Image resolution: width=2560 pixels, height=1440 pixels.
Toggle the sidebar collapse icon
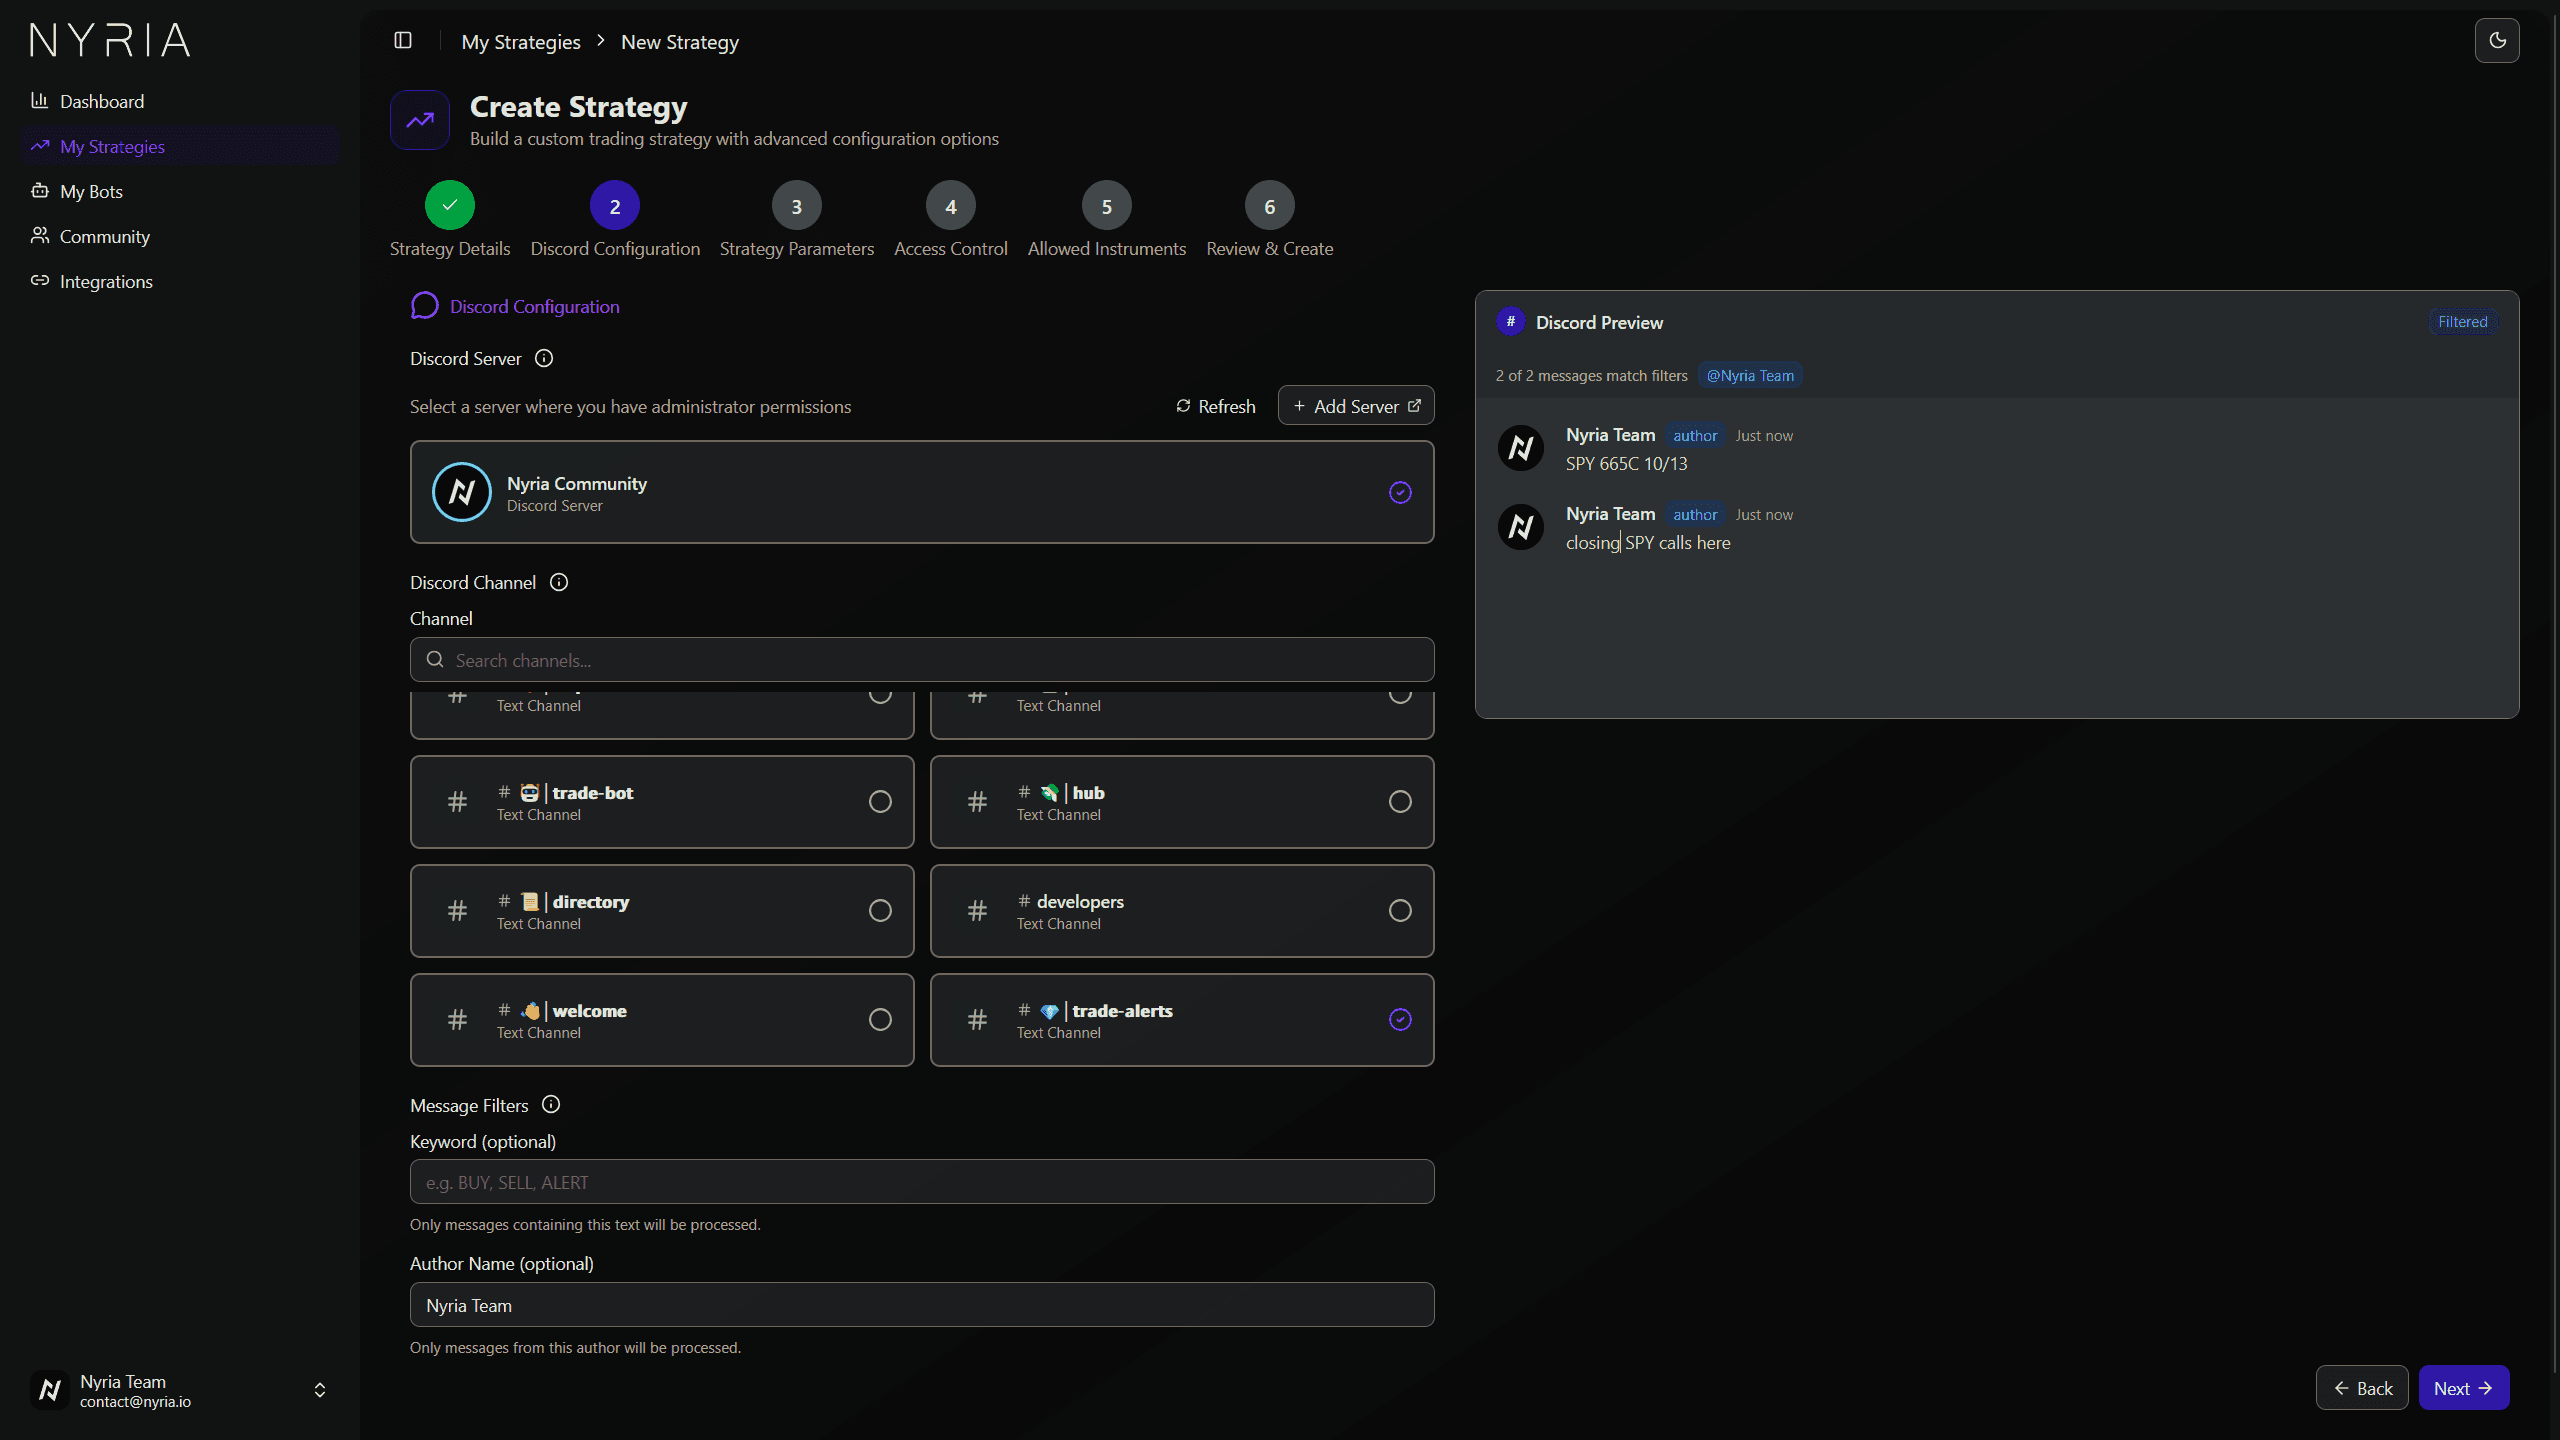tap(404, 41)
